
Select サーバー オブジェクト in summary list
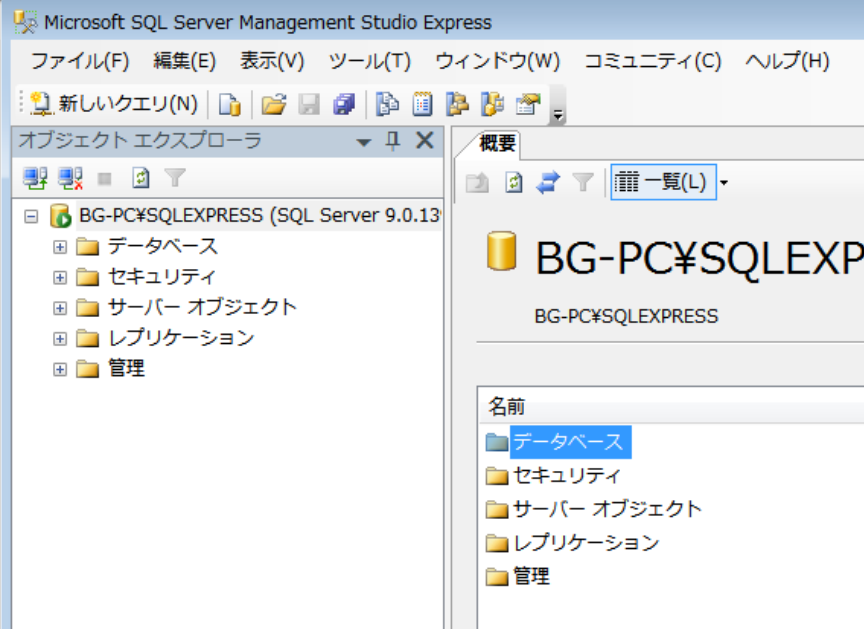[607, 509]
